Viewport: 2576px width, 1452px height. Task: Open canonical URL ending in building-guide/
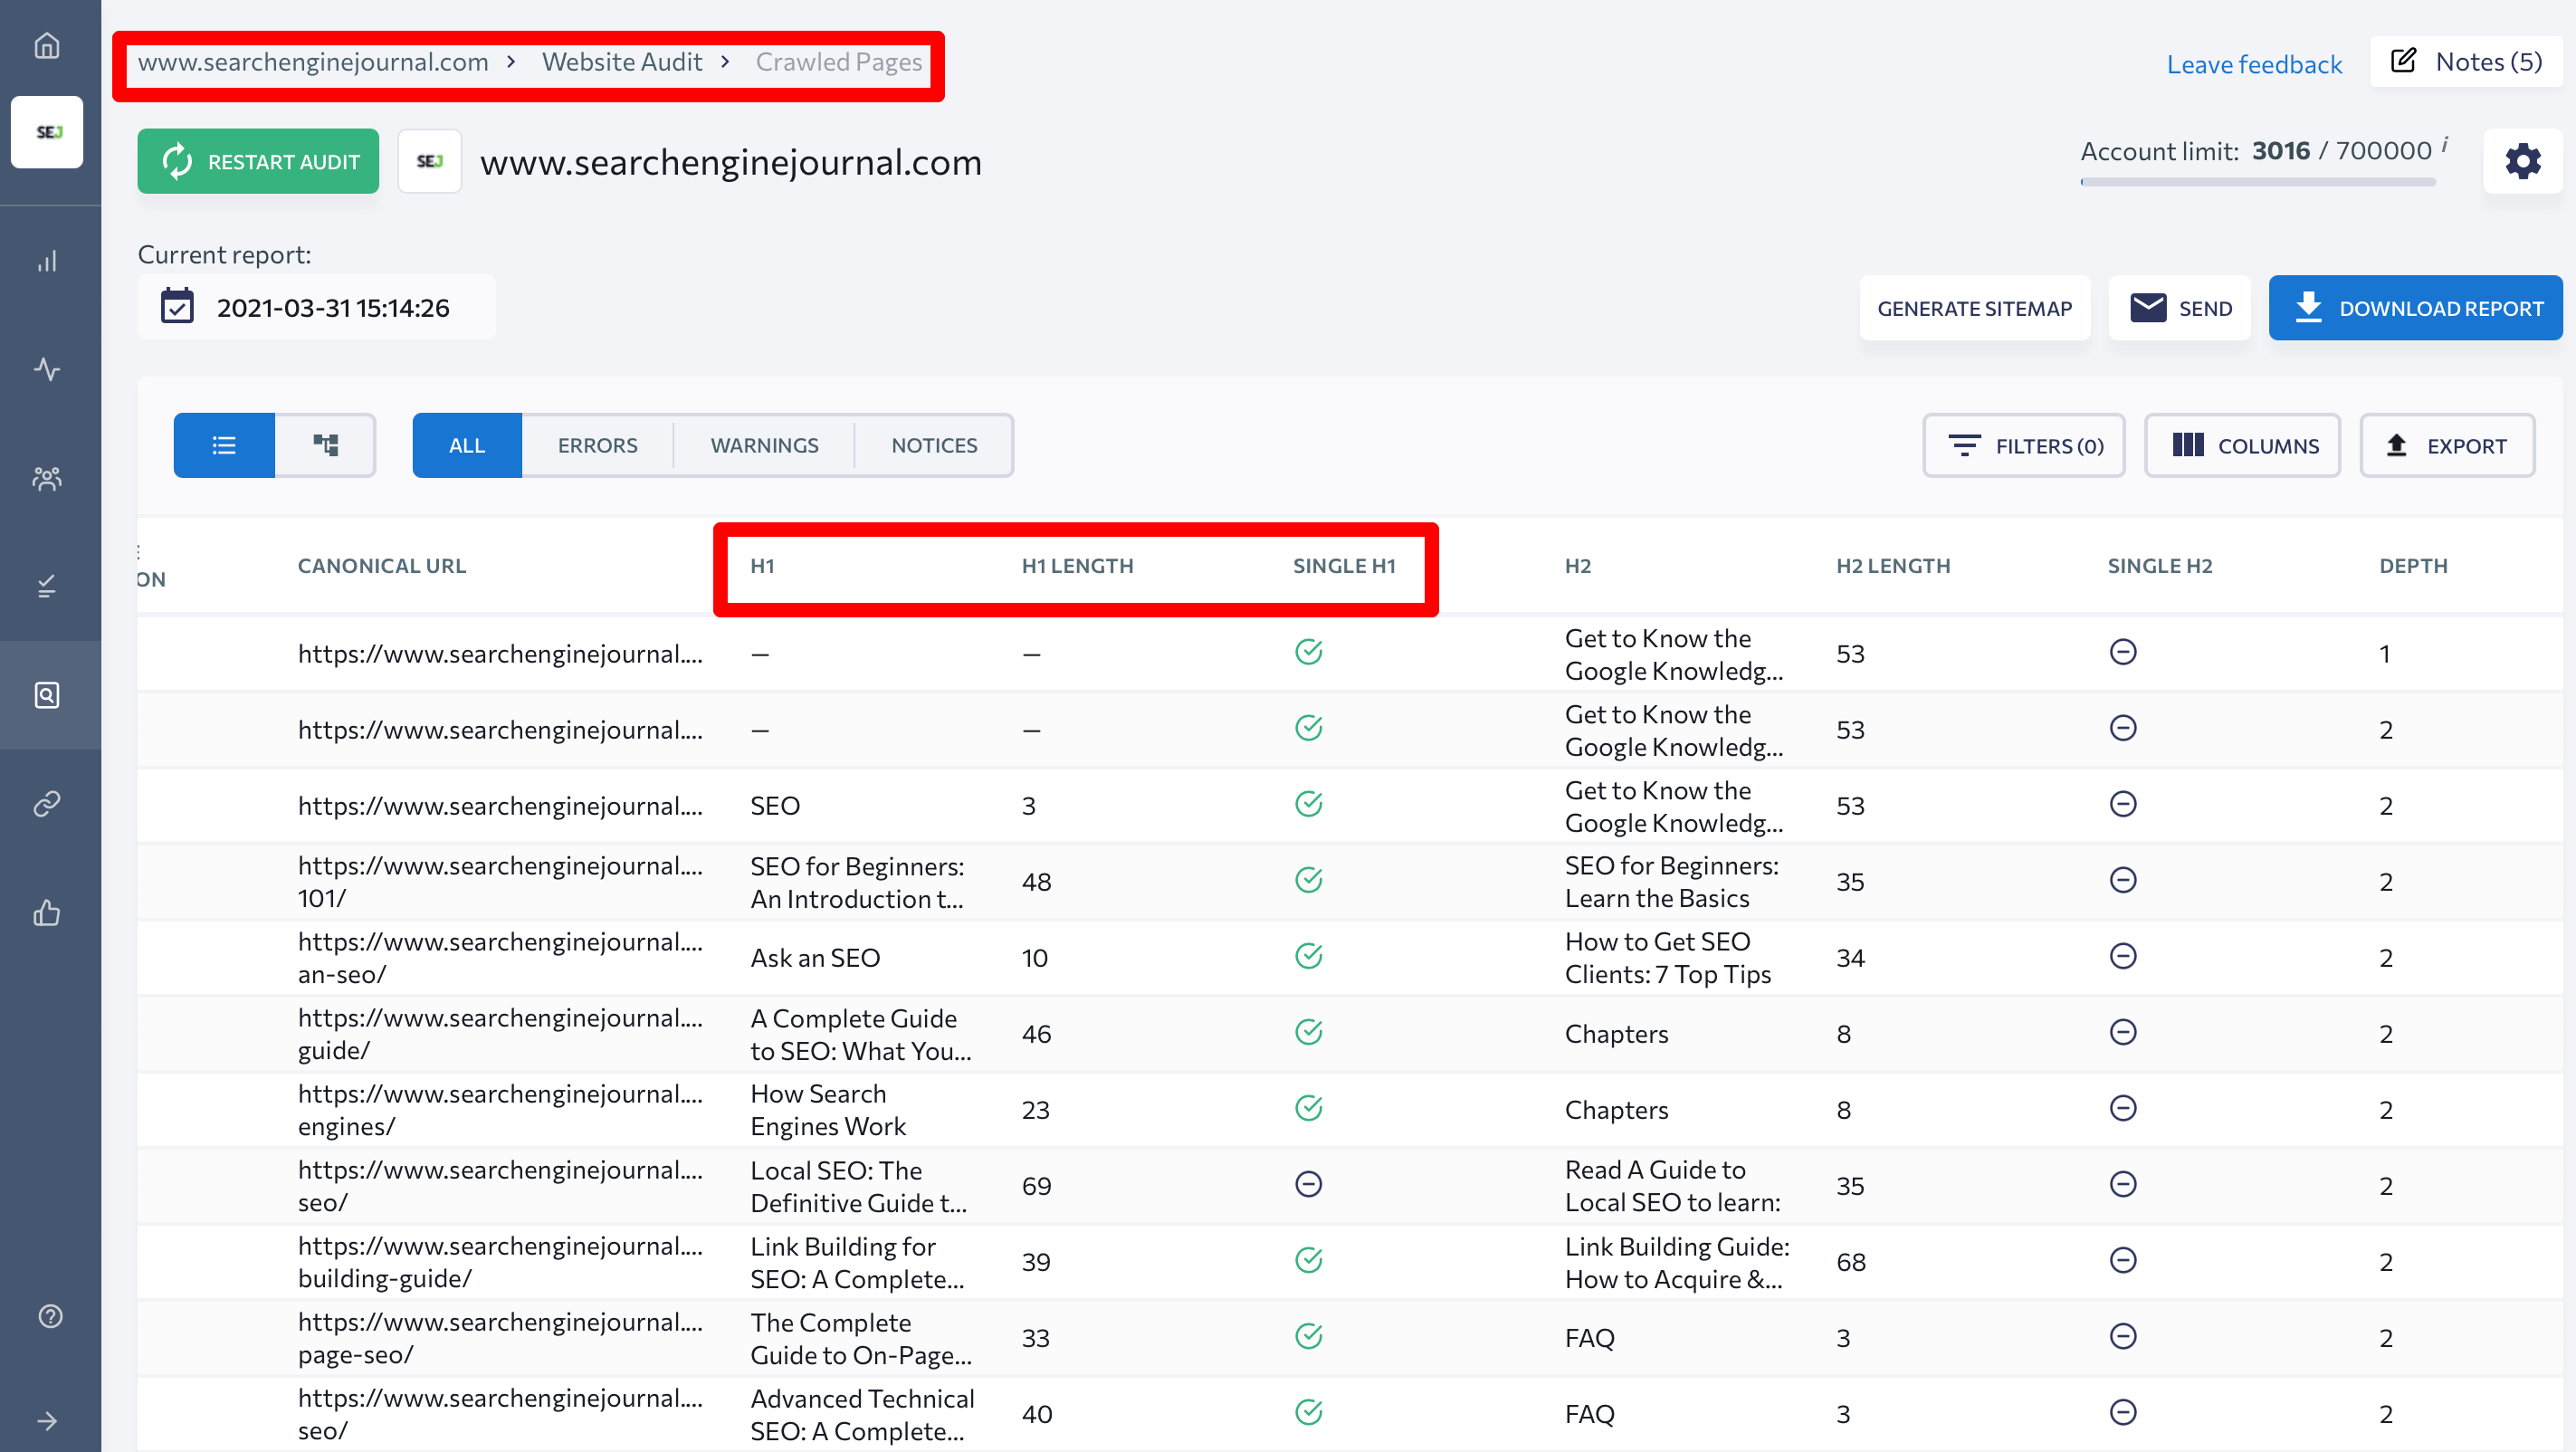500,1262
